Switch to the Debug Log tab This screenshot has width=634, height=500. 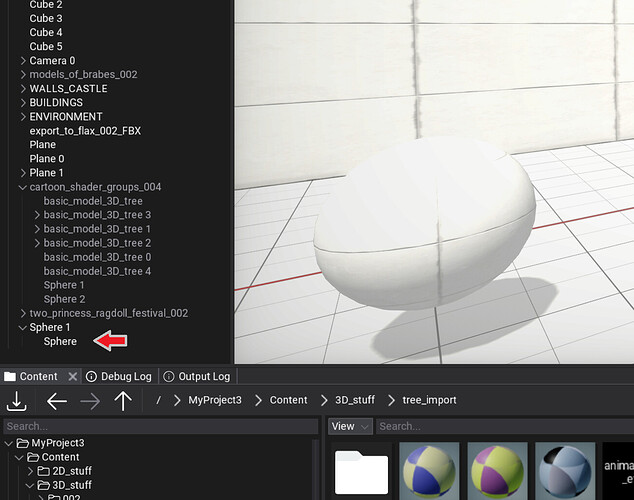118,377
